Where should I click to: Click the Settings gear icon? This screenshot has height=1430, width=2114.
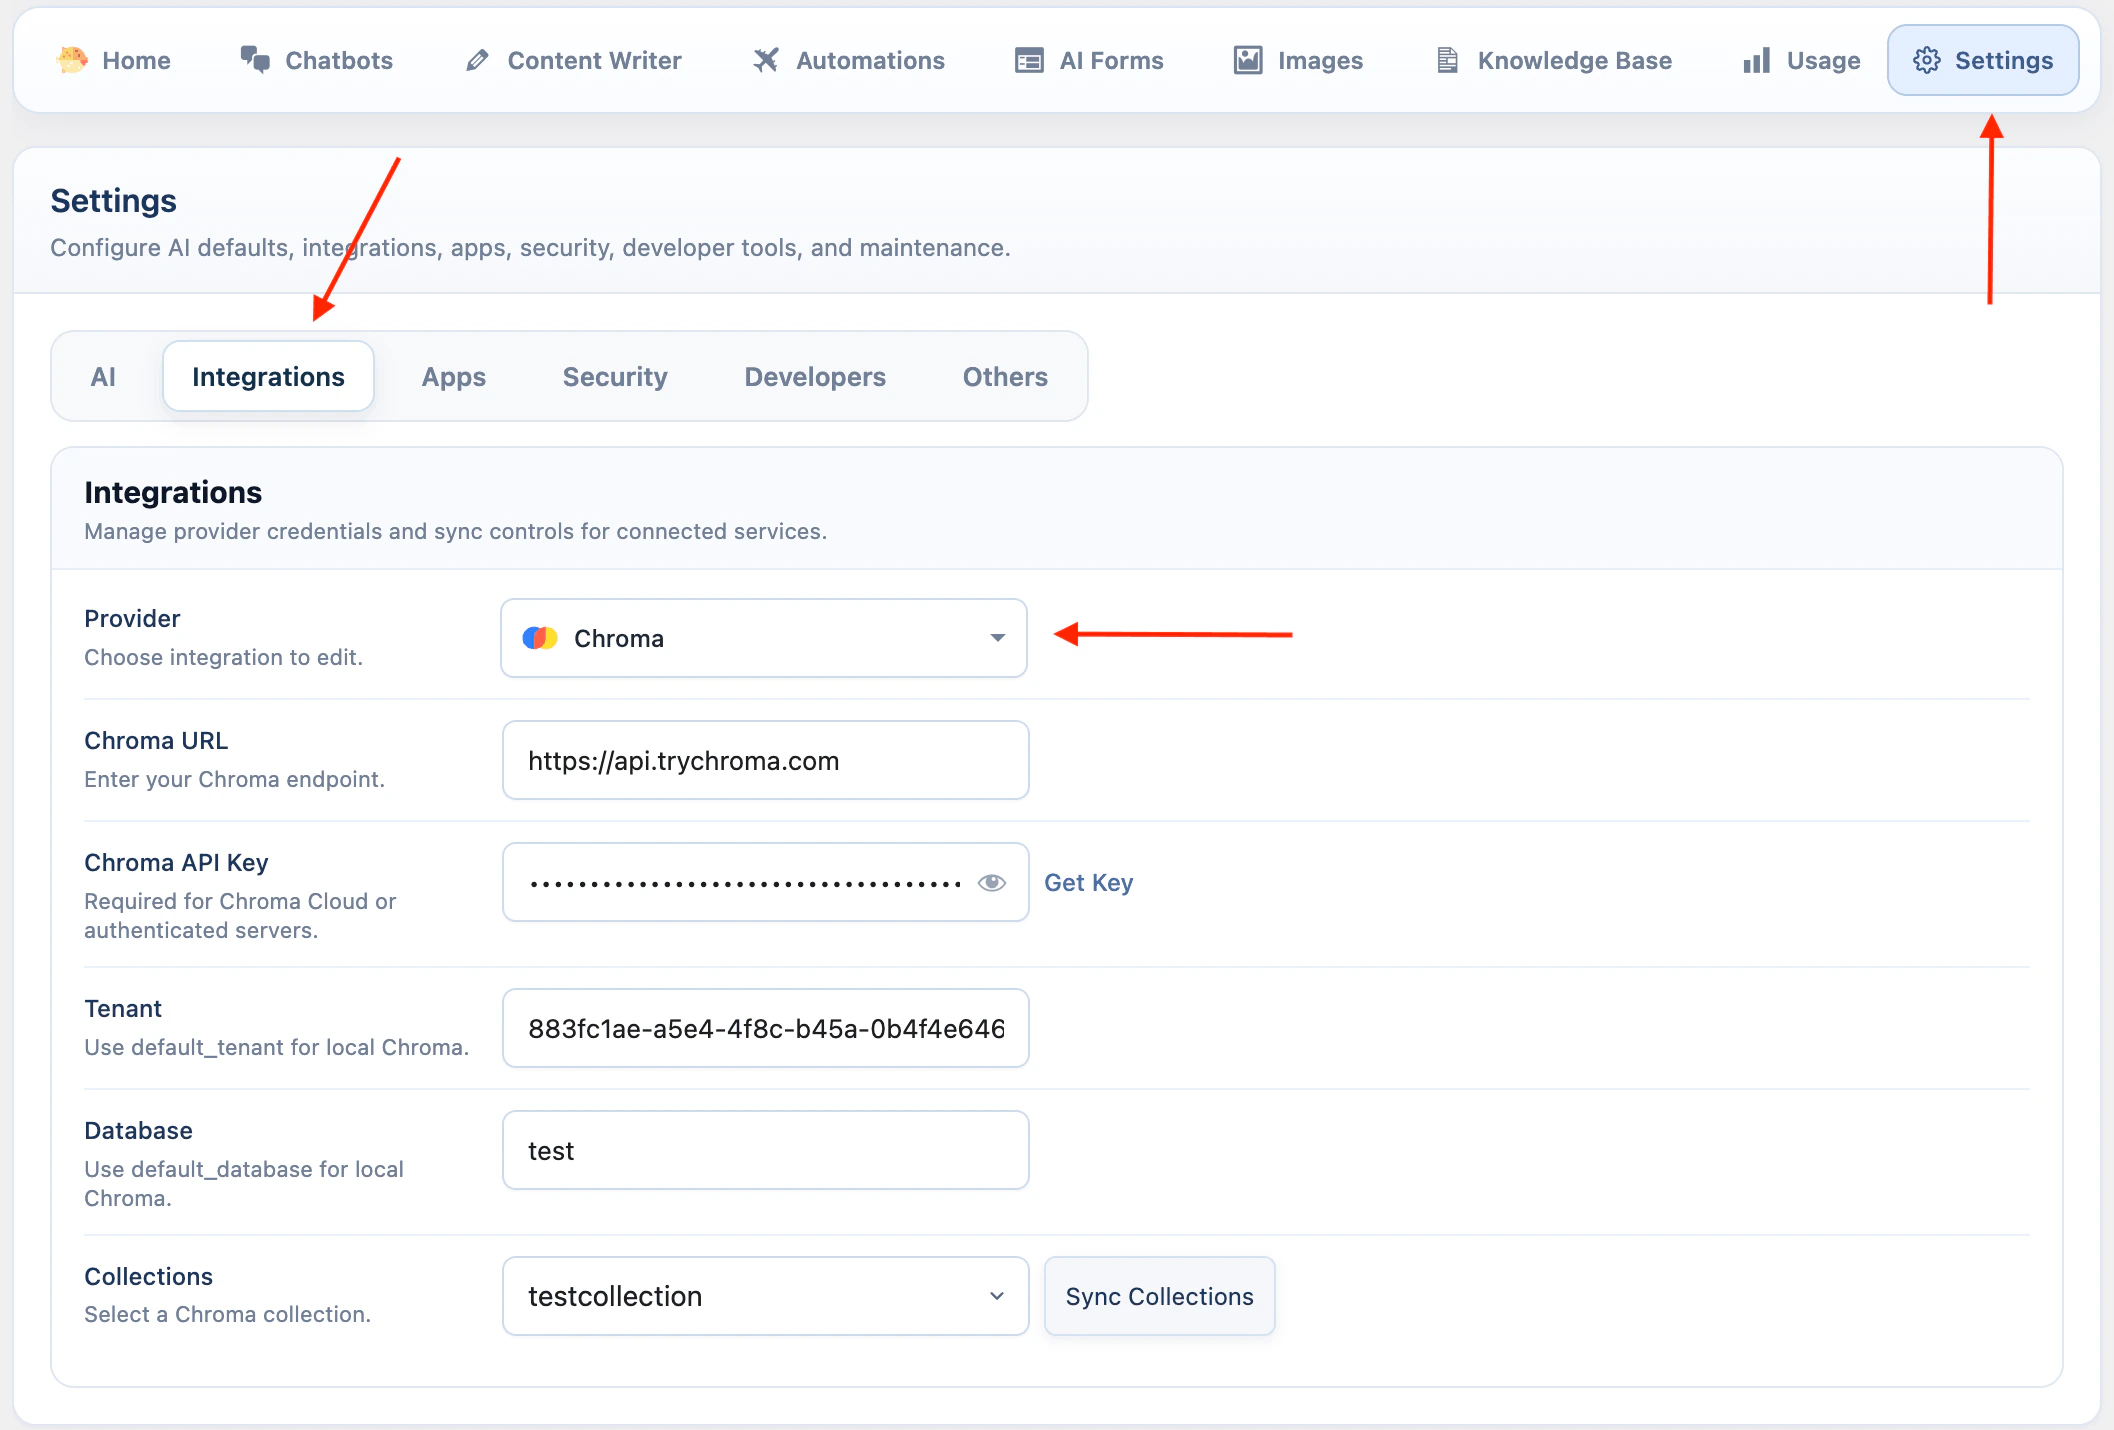tap(1927, 60)
